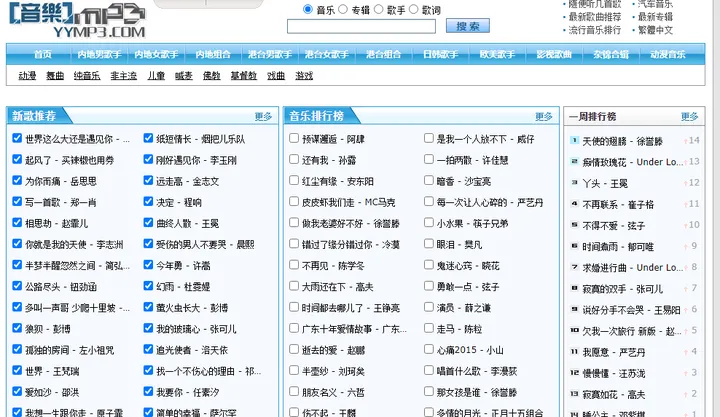Open the 杂锦合辑 nav tab
This screenshot has height=417, width=720.
pos(611,54)
